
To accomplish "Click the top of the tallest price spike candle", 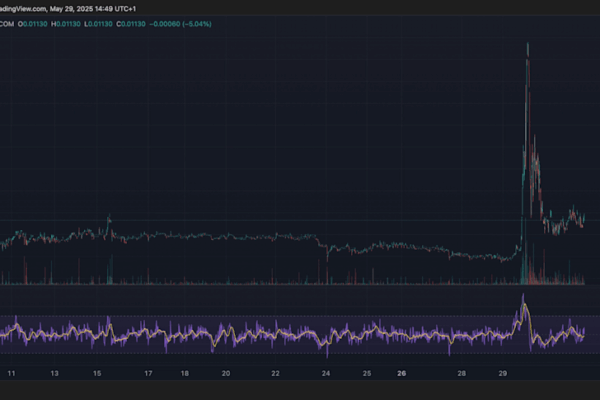I will 528,44.
